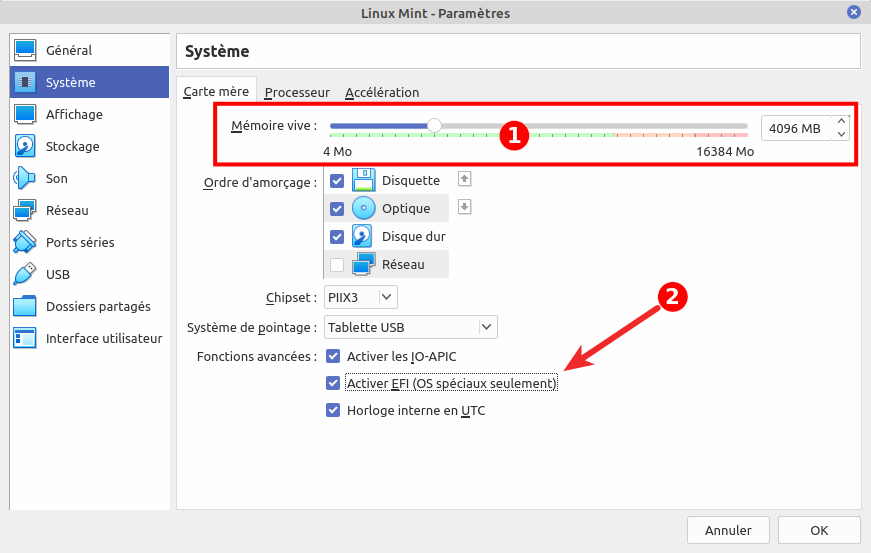
Task: Click the Disquette label in boot order
Action: pyautogui.click(x=411, y=180)
